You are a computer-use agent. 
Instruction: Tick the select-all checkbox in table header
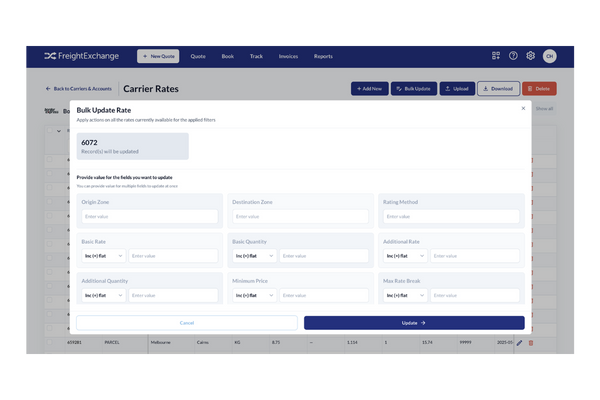[49, 131]
